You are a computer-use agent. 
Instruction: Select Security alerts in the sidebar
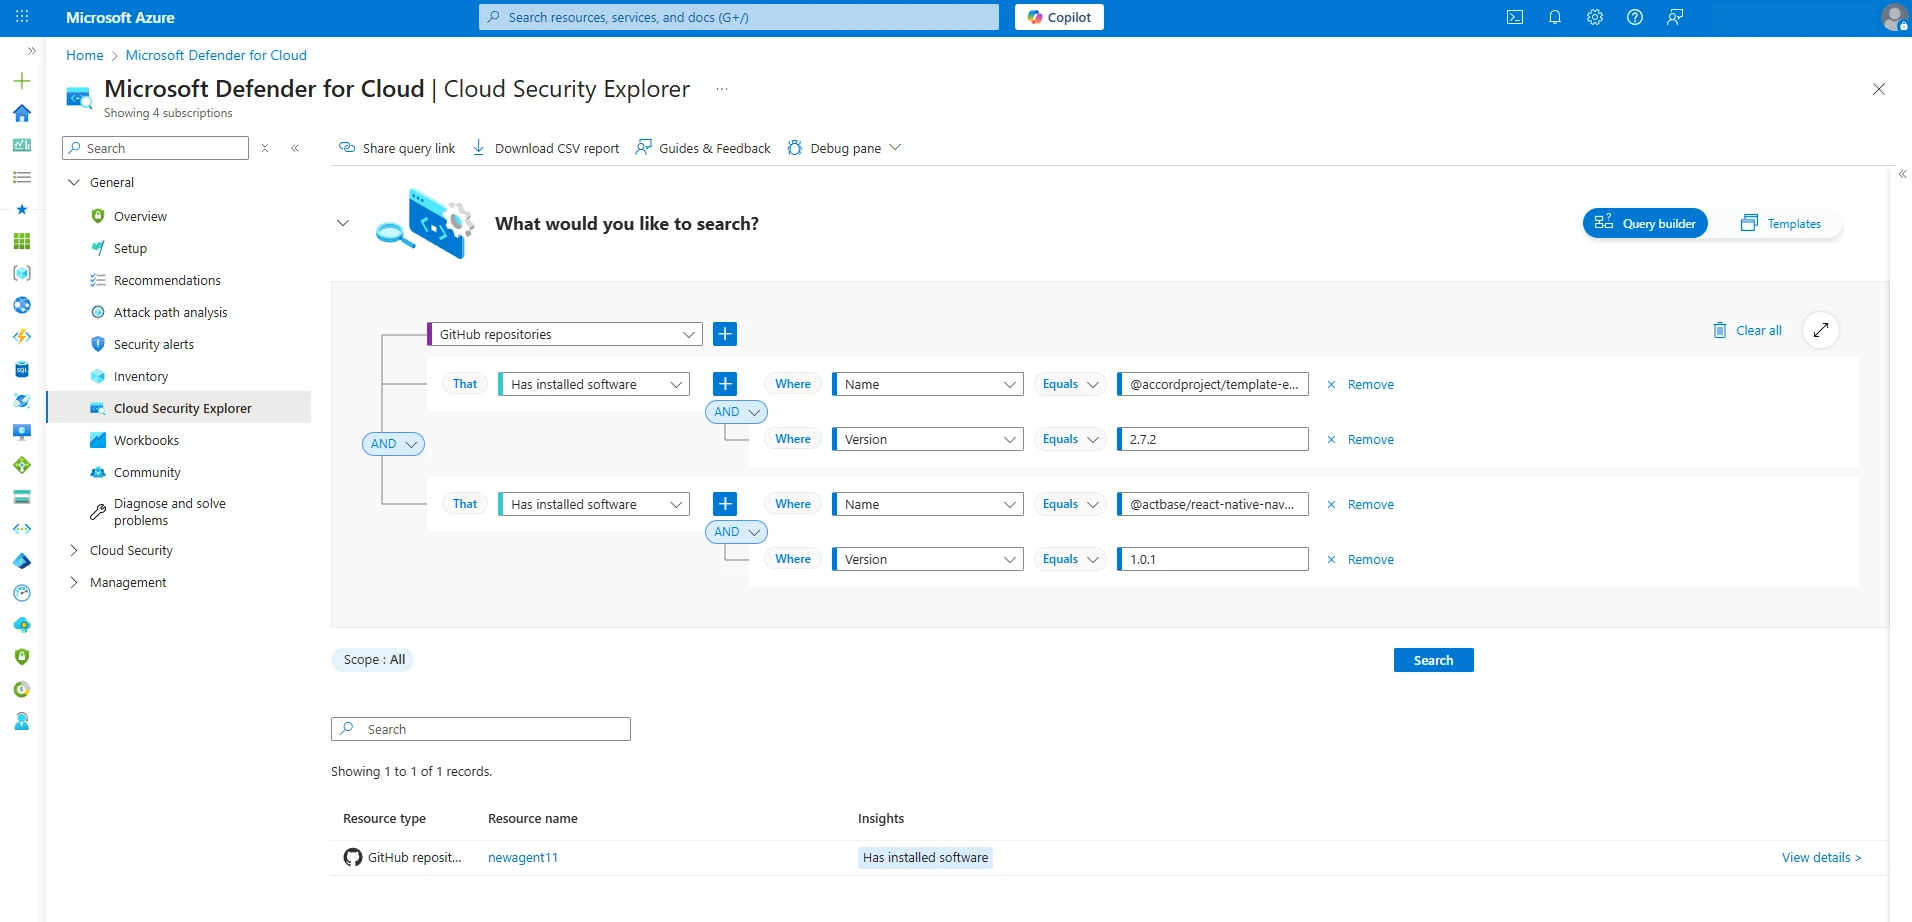[x=153, y=344]
